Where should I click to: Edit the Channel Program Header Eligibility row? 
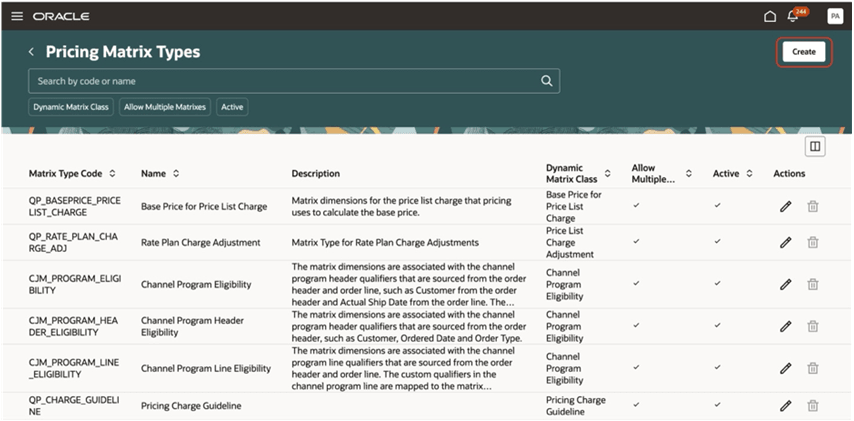785,326
